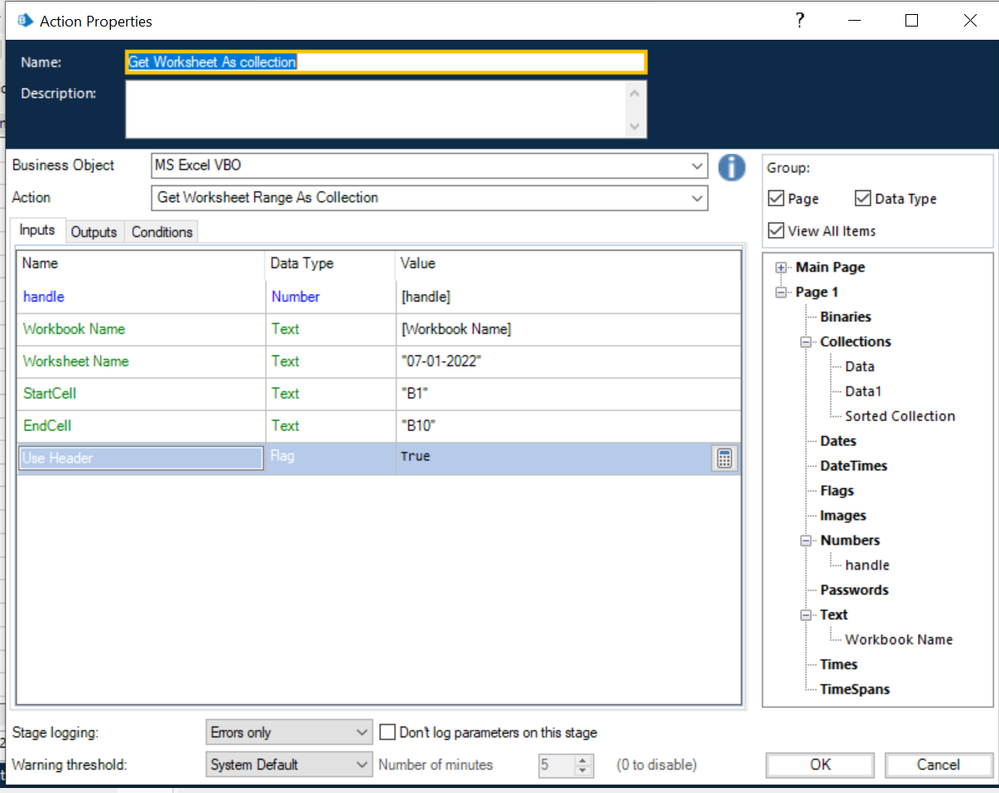The width and height of the screenshot is (999, 793).
Task: Toggle the Page group checkbox
Action: click(777, 199)
